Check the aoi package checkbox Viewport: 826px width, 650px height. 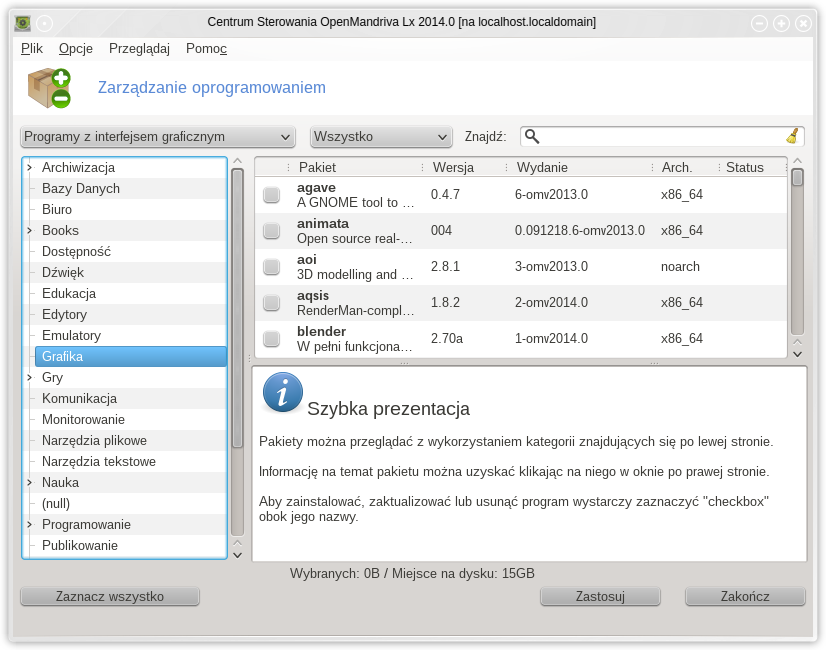[272, 267]
